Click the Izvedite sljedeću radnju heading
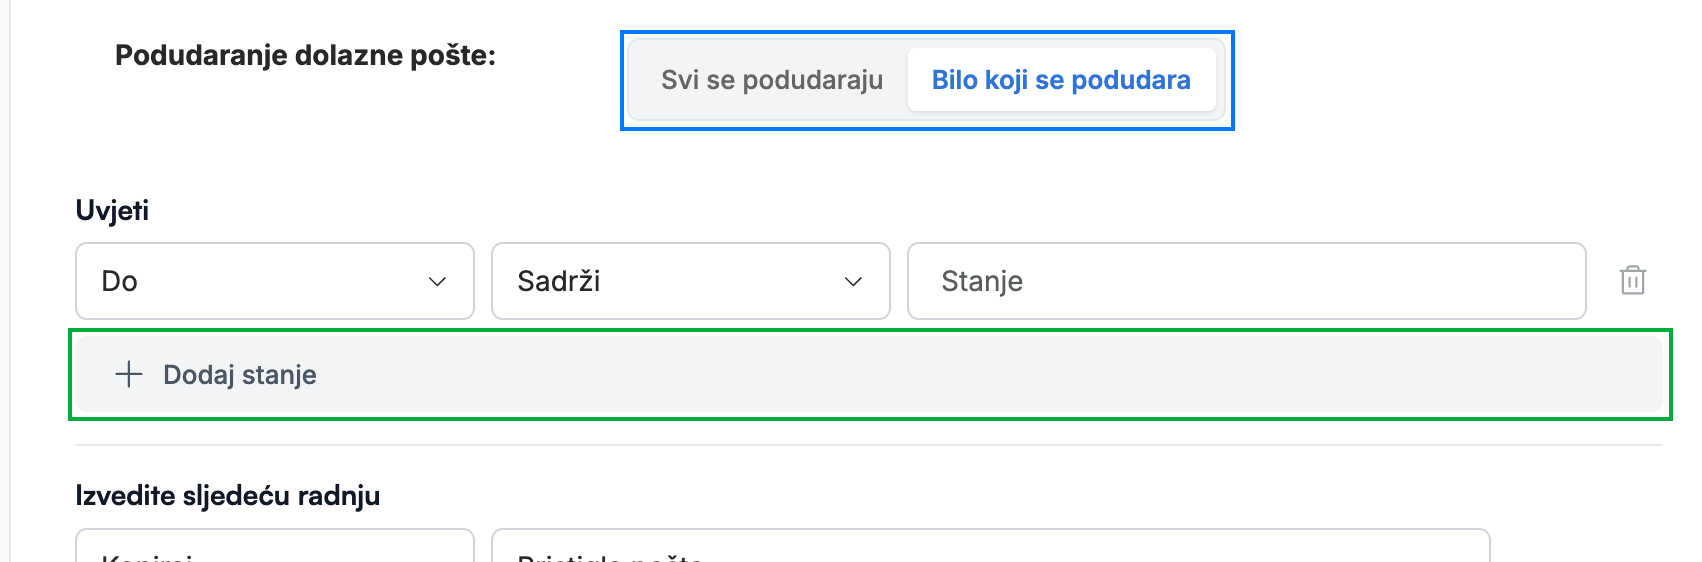Viewport: 1702px width, 562px height. (x=228, y=496)
